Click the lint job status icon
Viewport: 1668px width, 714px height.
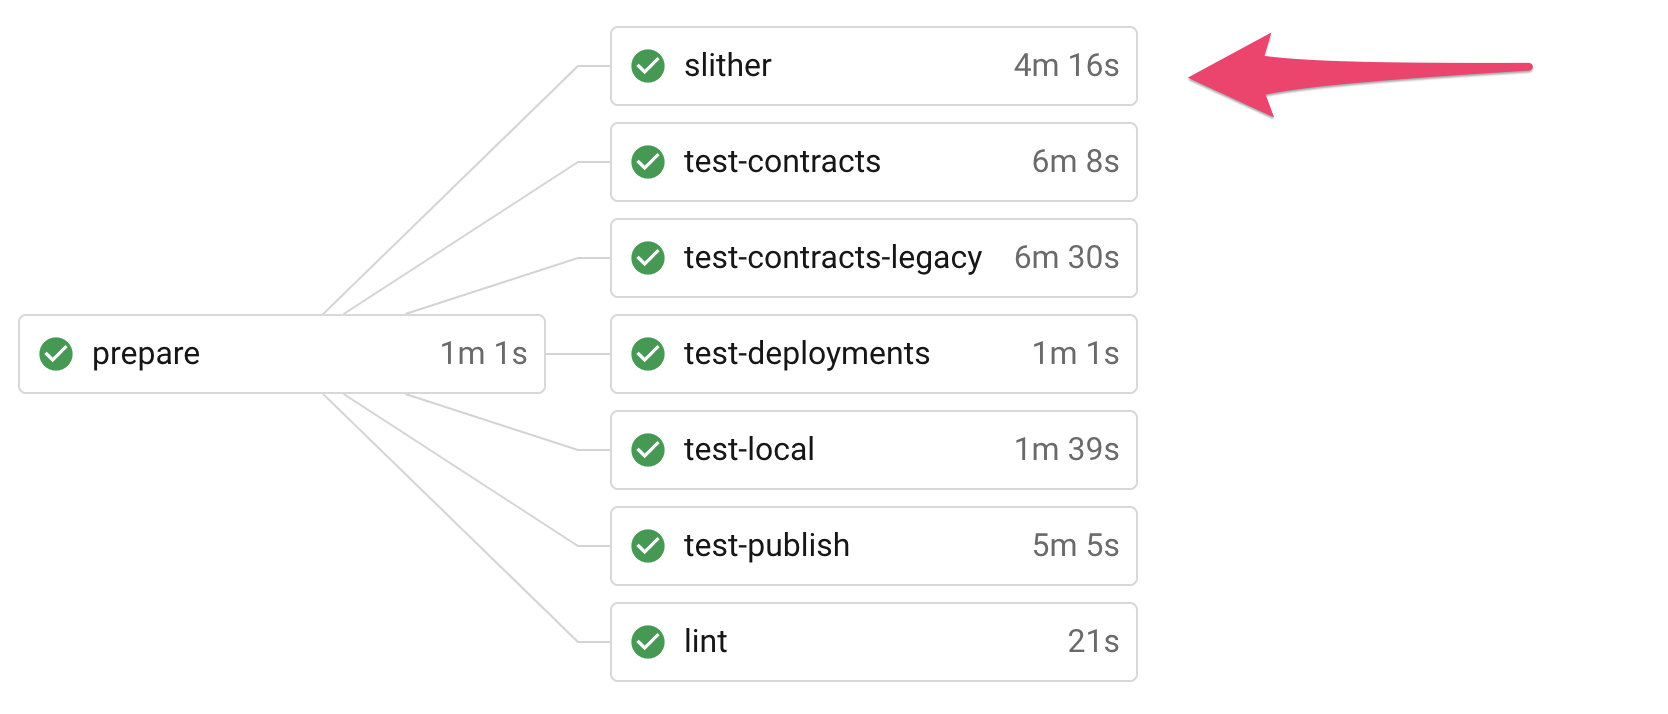coord(648,642)
